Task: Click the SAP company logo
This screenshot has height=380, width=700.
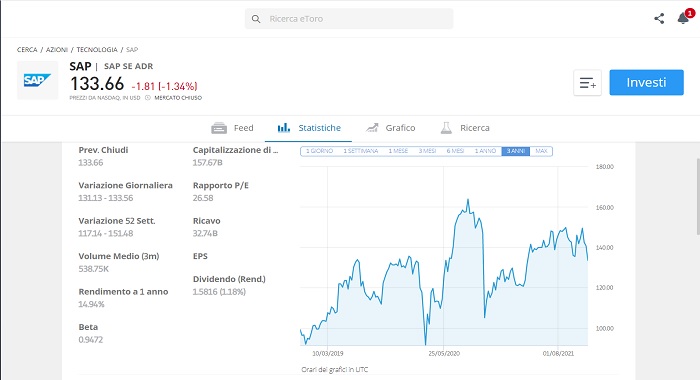Action: tap(38, 80)
